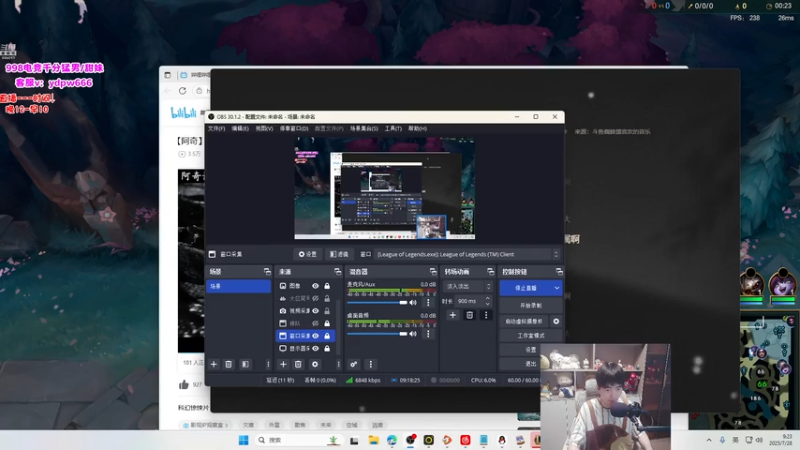800x450 pixels.
Task: Open 麦克风/Aux channel options menu
Action: coord(428,303)
